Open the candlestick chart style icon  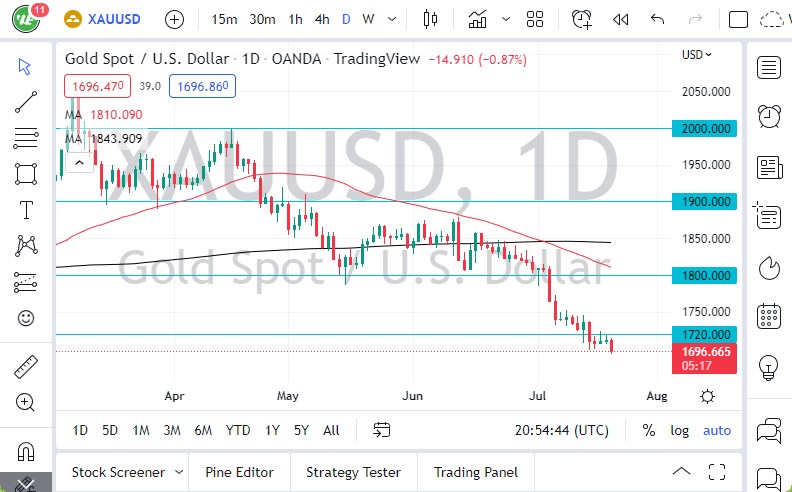[x=432, y=19]
